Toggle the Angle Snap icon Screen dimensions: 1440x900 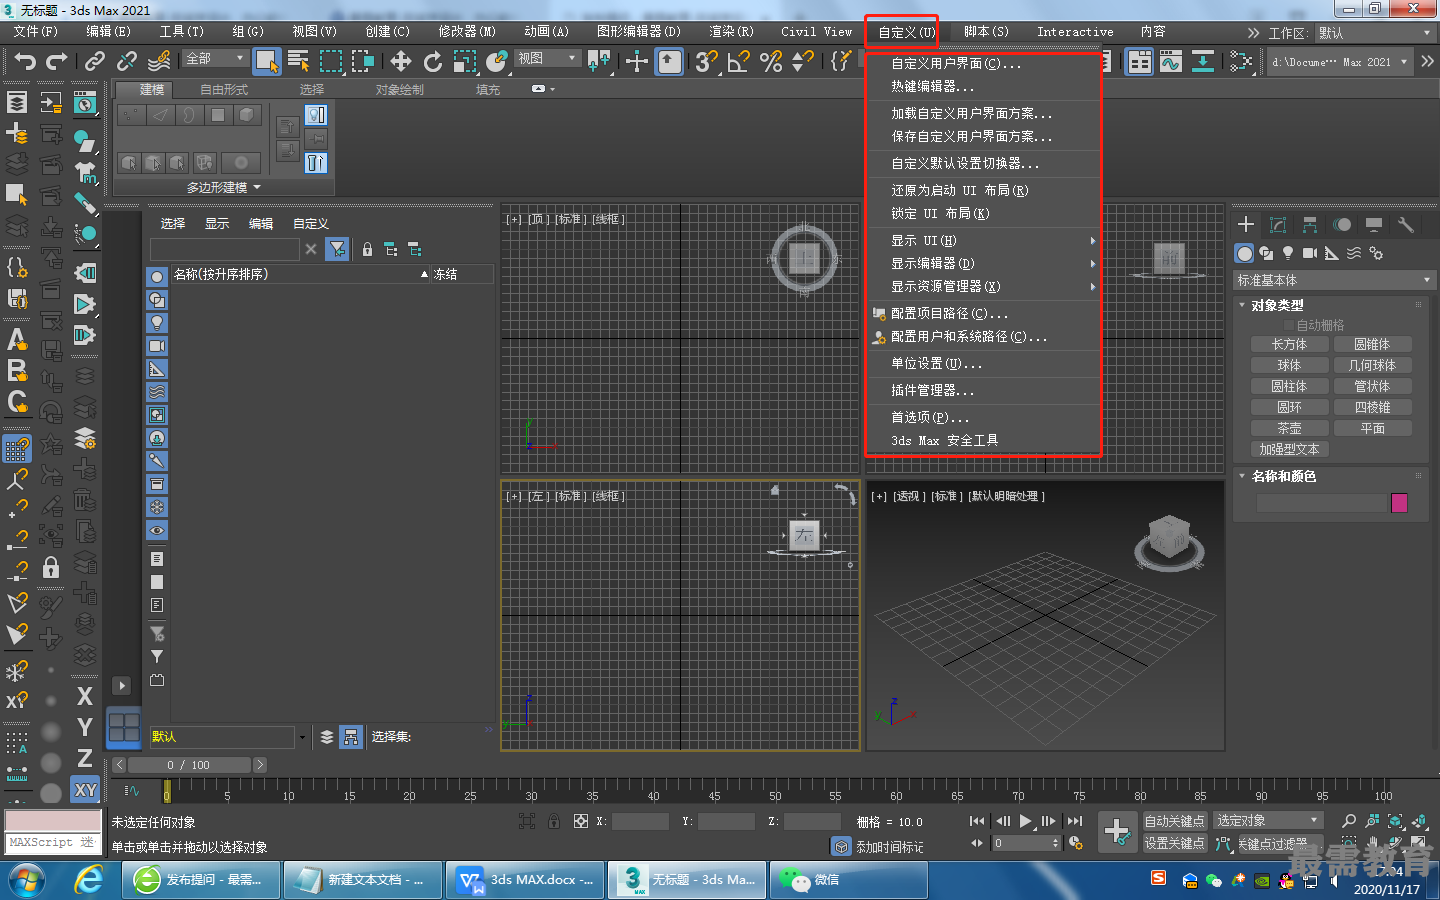(x=738, y=62)
